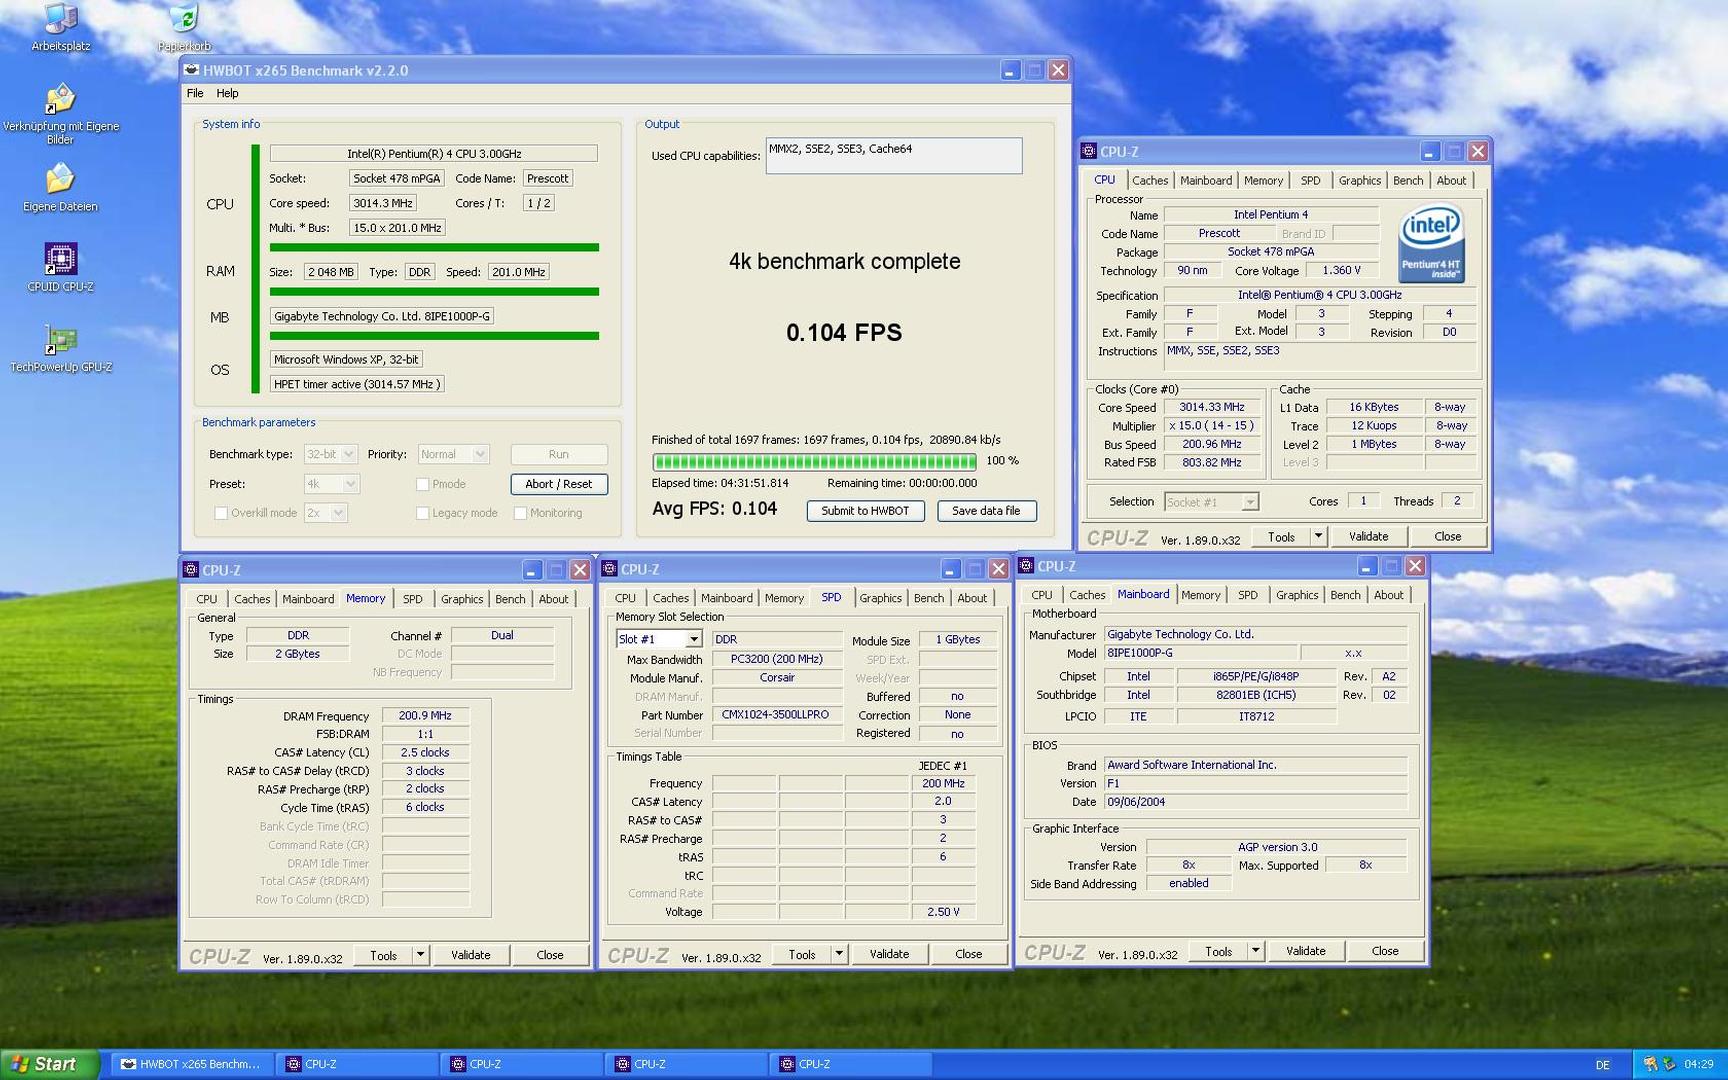Click the Used CPU capabilities text box
The height and width of the screenshot is (1080, 1728).
coord(894,156)
